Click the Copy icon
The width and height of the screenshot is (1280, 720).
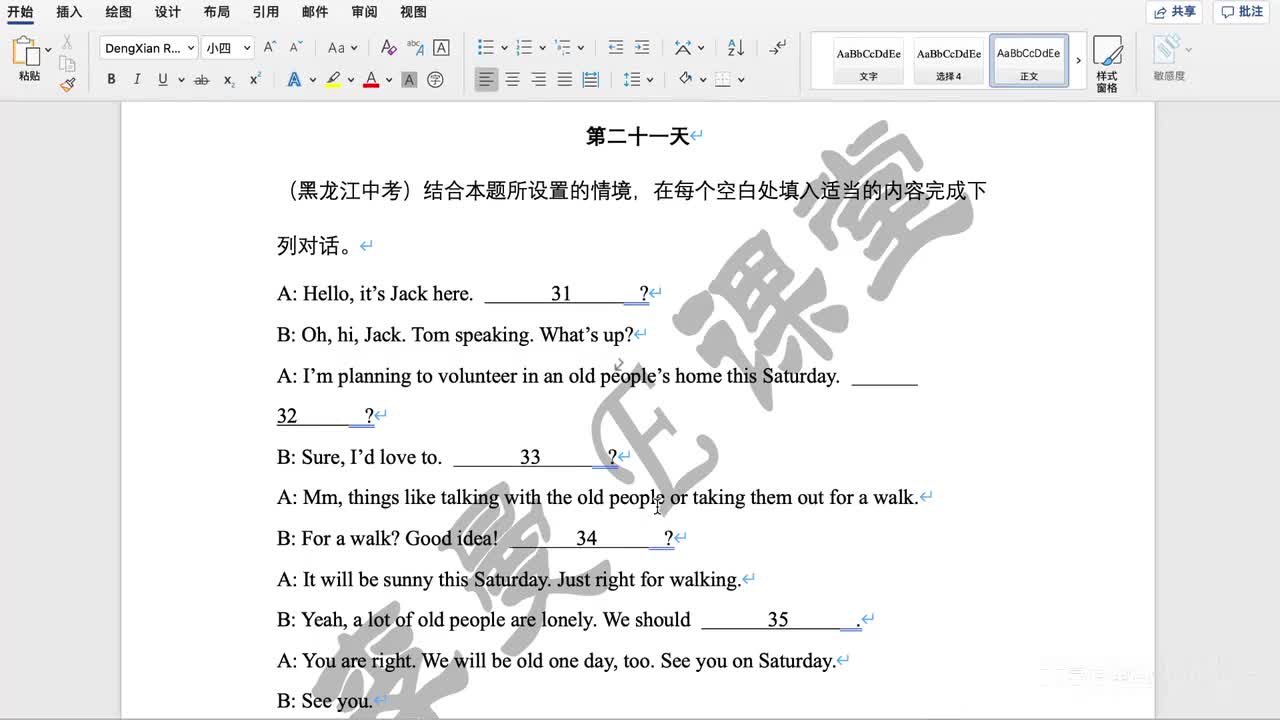67,64
